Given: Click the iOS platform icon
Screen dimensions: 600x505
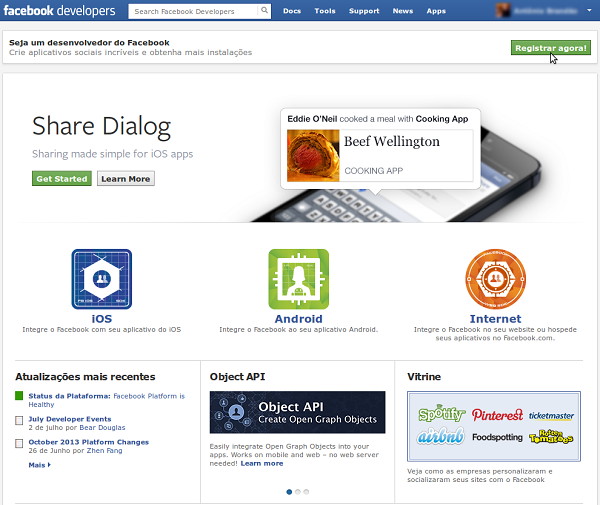Looking at the screenshot, I should coord(101,279).
